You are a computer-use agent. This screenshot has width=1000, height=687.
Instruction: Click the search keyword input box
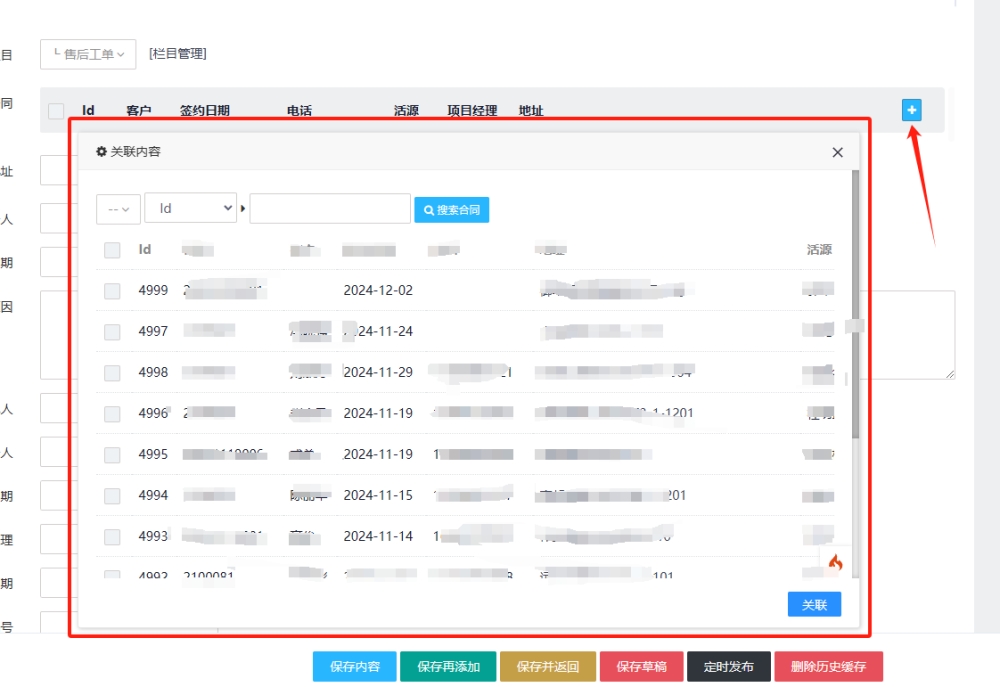tap(330, 208)
